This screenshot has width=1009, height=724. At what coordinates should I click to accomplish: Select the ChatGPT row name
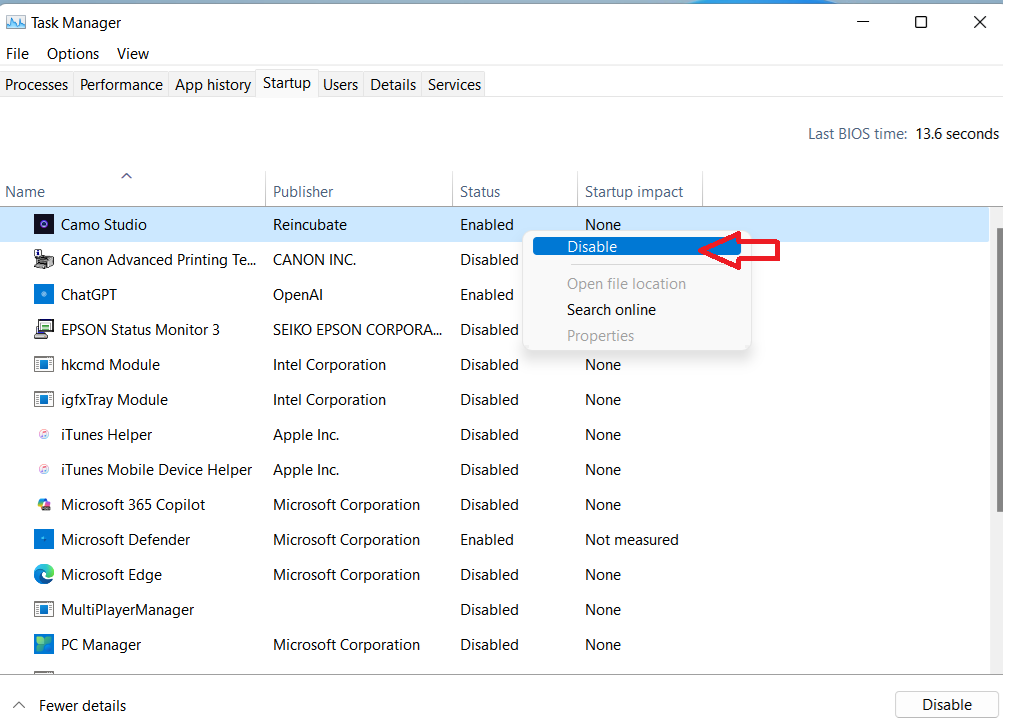tap(89, 295)
